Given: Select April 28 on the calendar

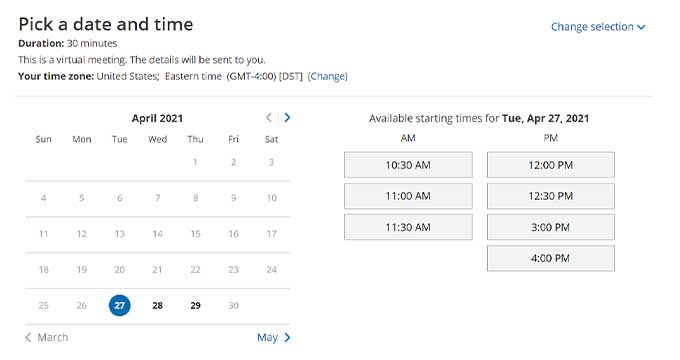Looking at the screenshot, I should point(157,305).
